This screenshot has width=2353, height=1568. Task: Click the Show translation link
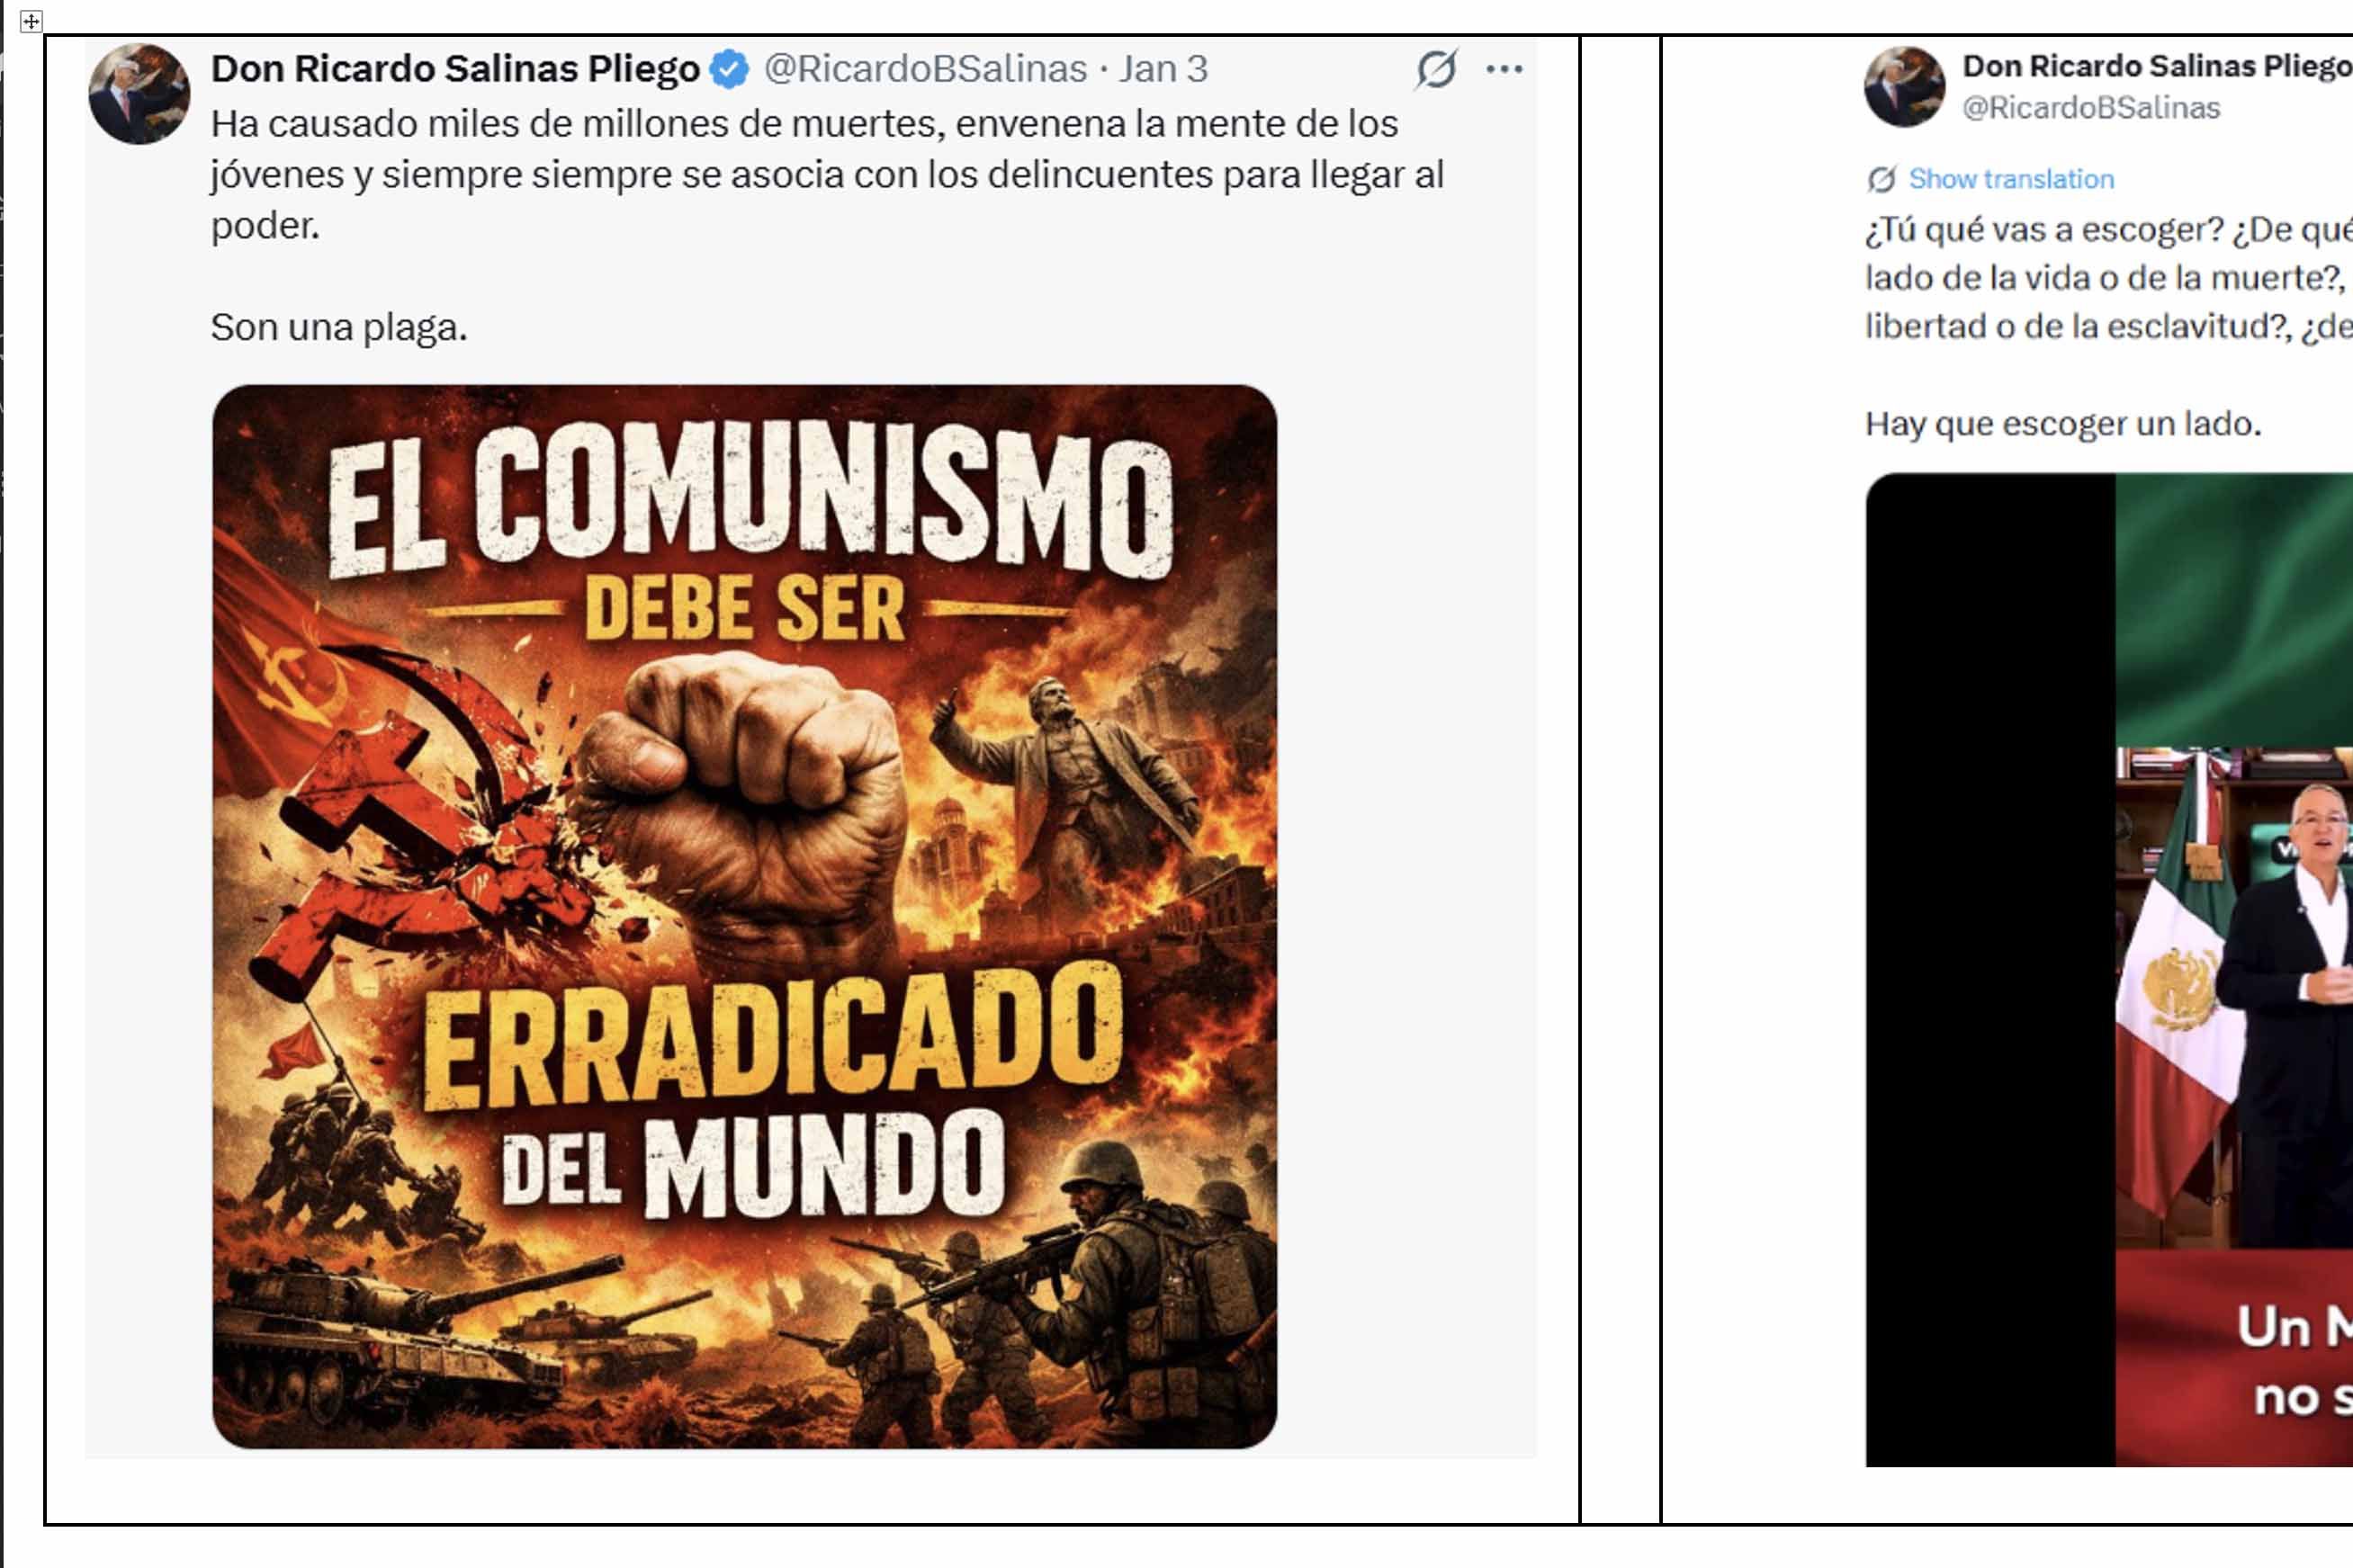tap(2011, 179)
